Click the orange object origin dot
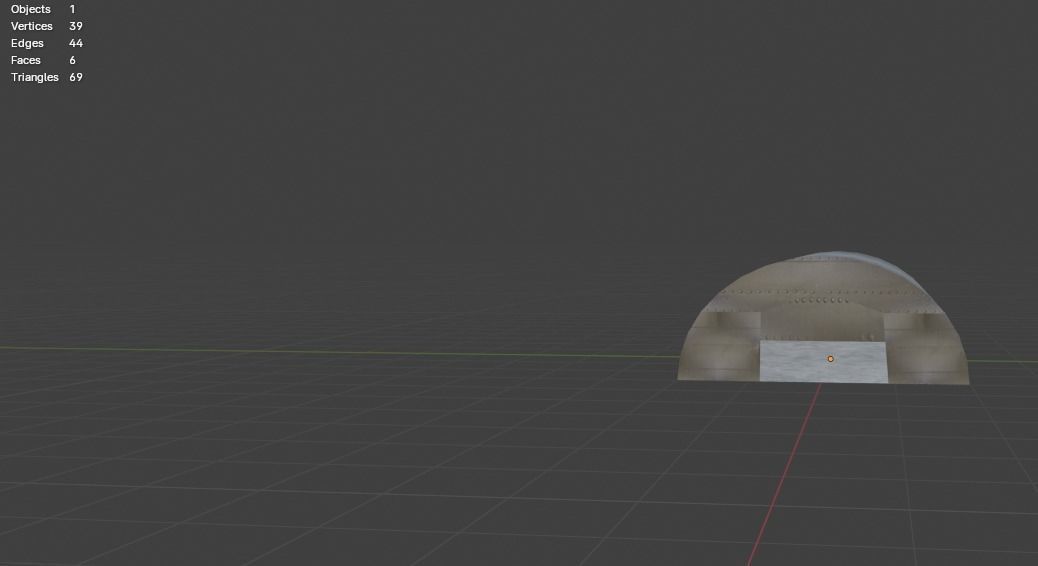The image size is (1038, 566). pos(830,359)
